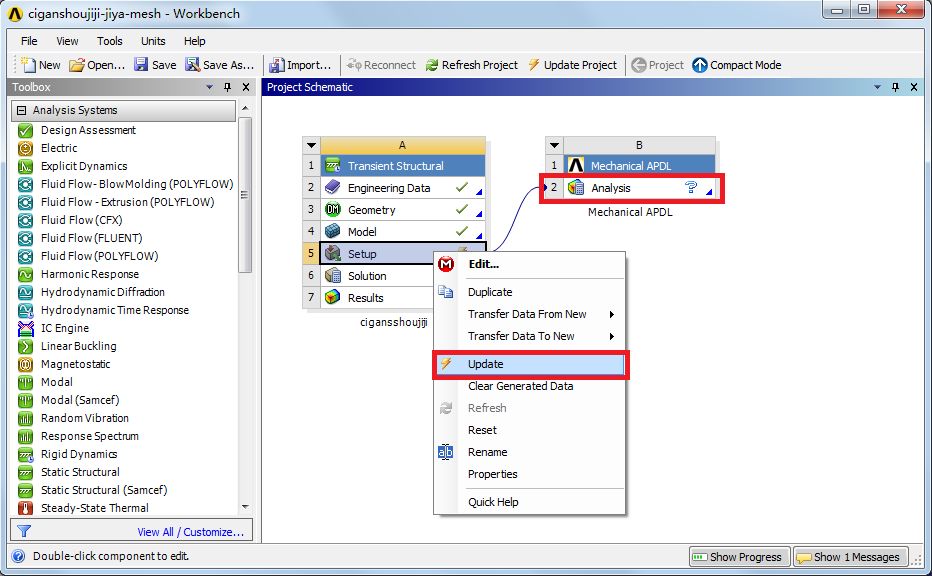Screen dimensions: 932x576
Task: Click the Explicit Dynamics icon
Action: pyautogui.click(x=25, y=166)
